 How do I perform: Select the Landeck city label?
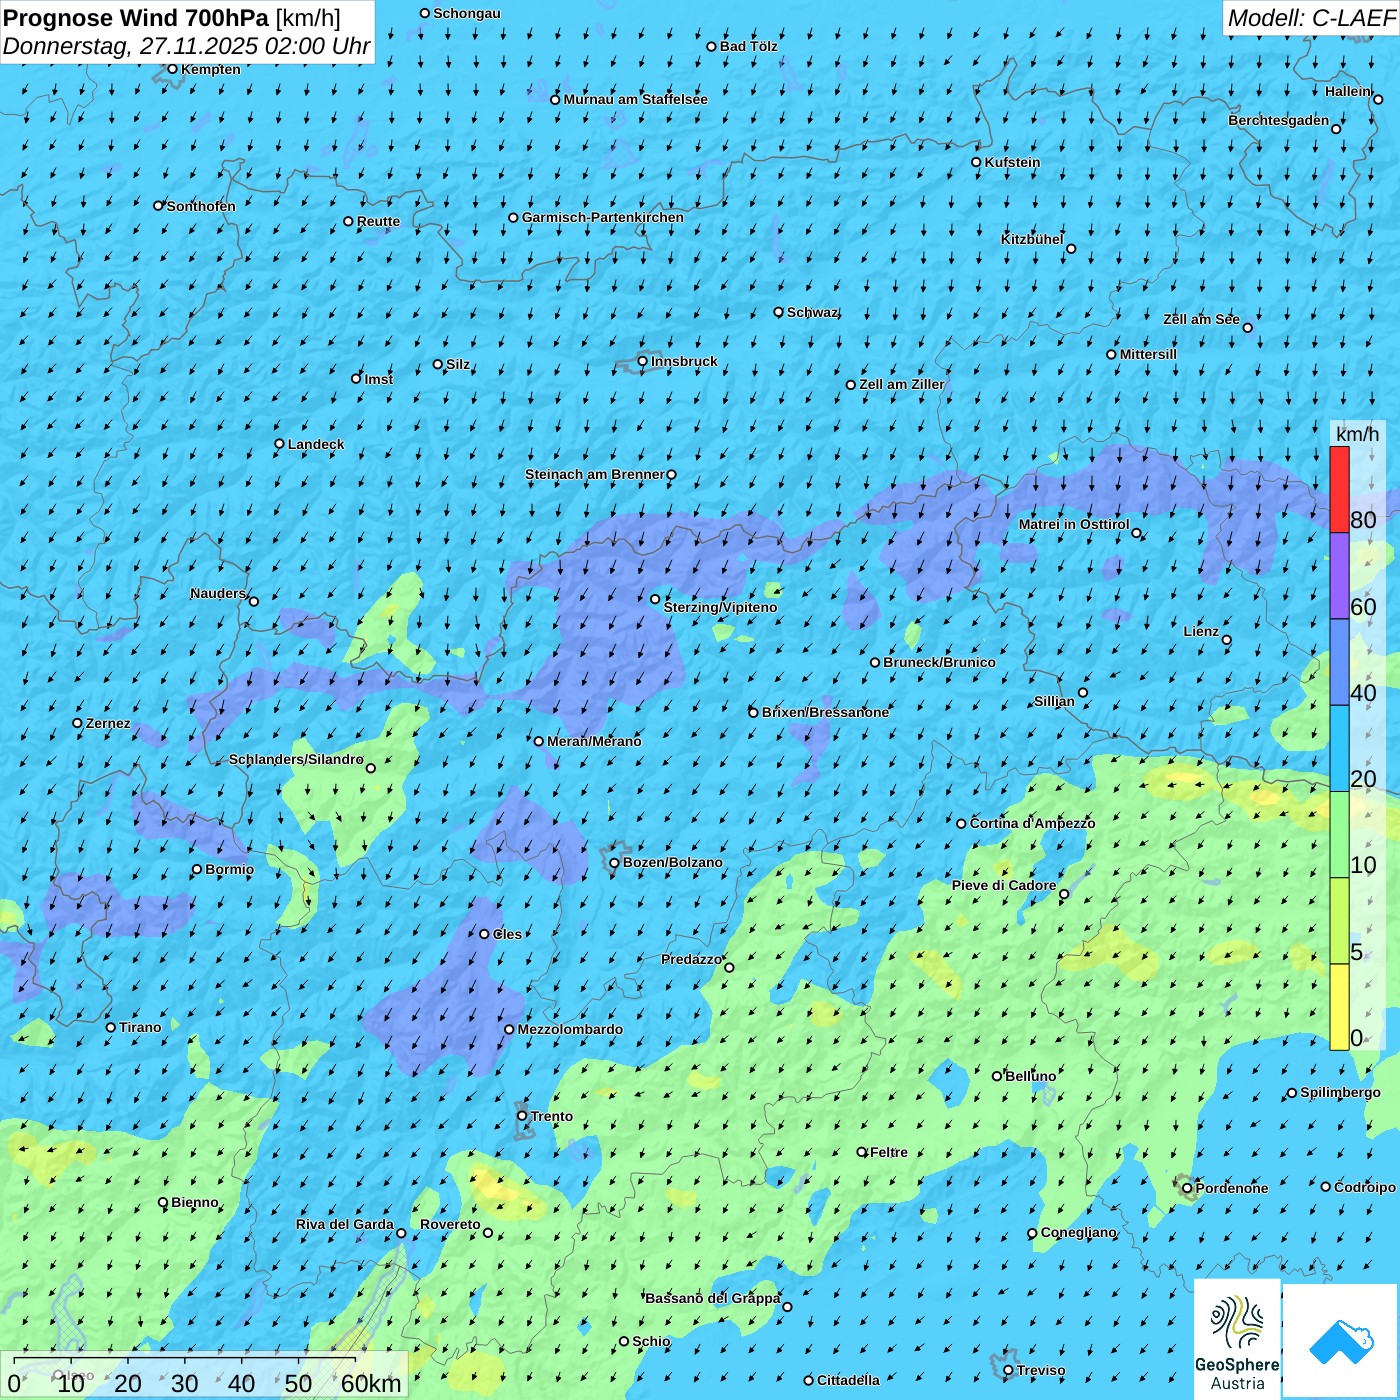pos(316,445)
